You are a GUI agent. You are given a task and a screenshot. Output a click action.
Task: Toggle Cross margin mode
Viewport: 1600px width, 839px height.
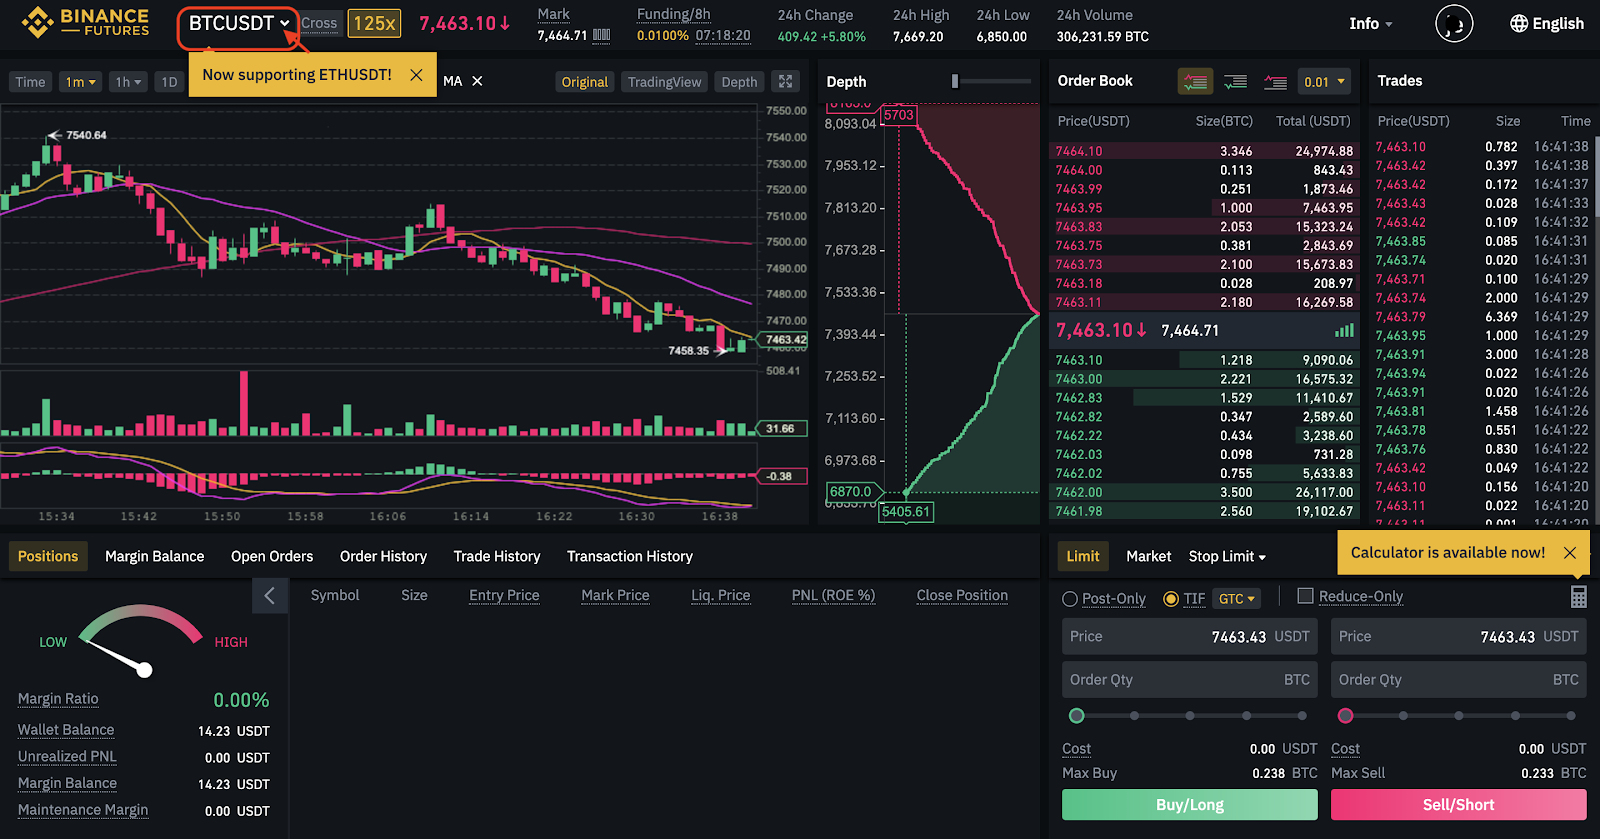(319, 23)
